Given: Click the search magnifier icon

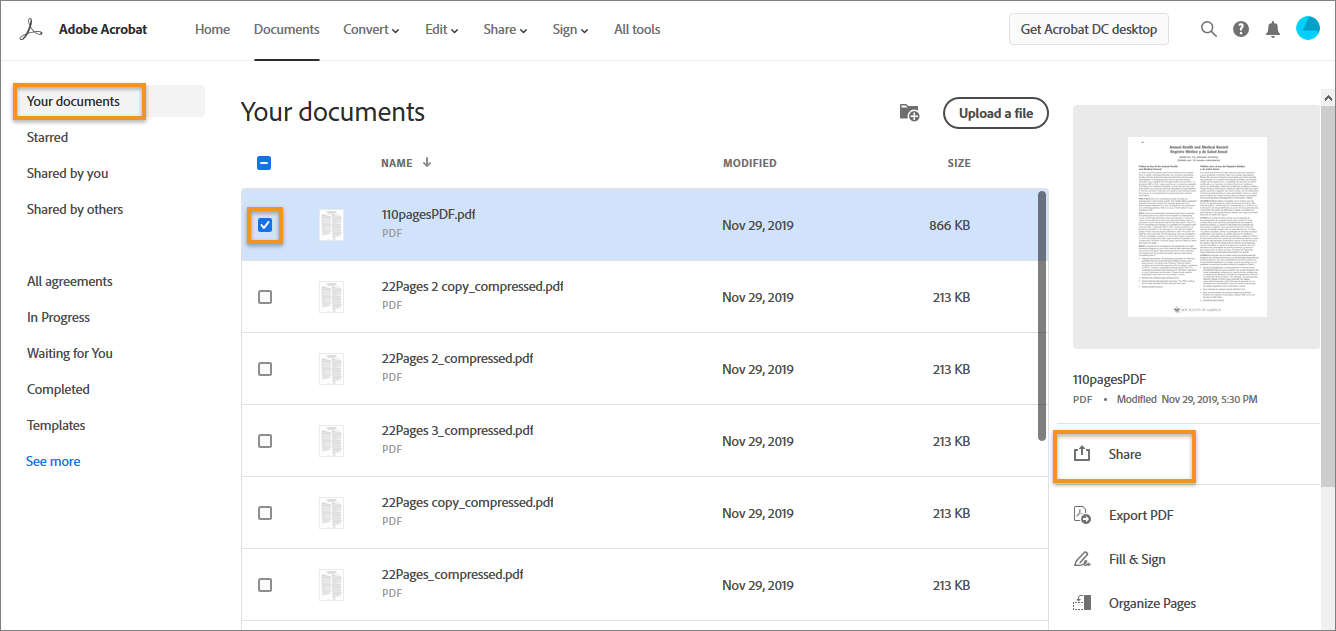Looking at the screenshot, I should 1209,29.
